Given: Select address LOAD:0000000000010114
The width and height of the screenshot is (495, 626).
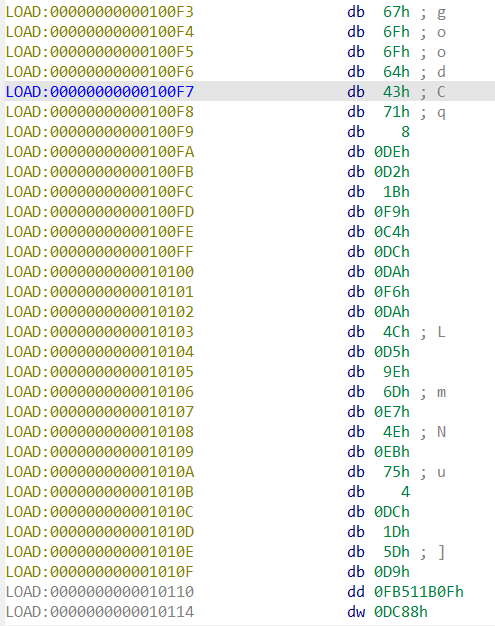Looking at the screenshot, I should click(100, 612).
